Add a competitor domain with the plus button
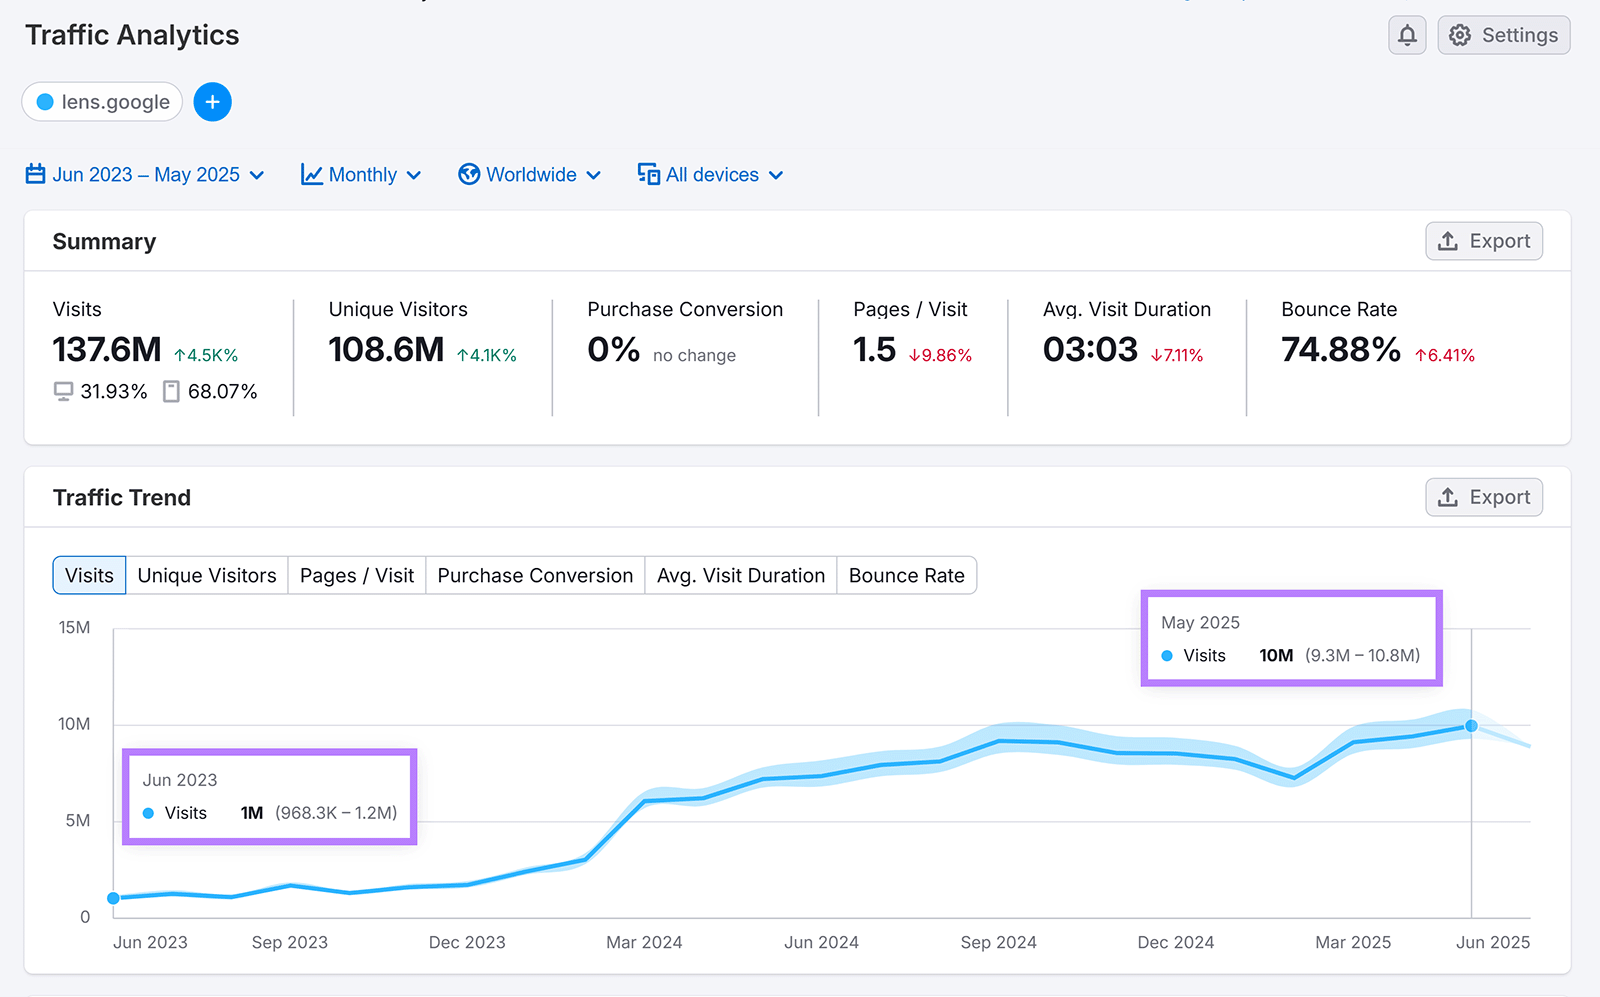The height and width of the screenshot is (997, 1600). (212, 101)
